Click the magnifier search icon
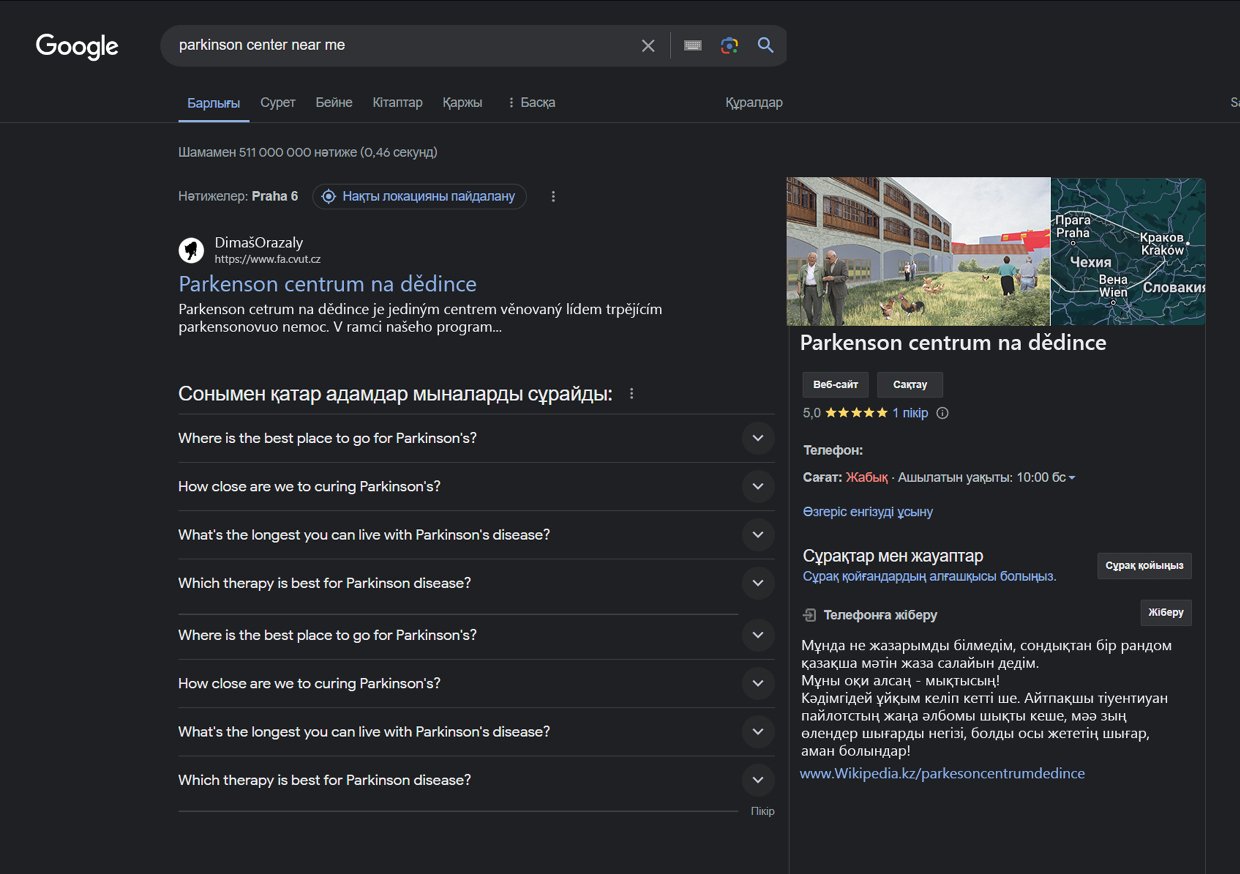Viewport: 1240px width, 874px height. pyautogui.click(x=766, y=45)
